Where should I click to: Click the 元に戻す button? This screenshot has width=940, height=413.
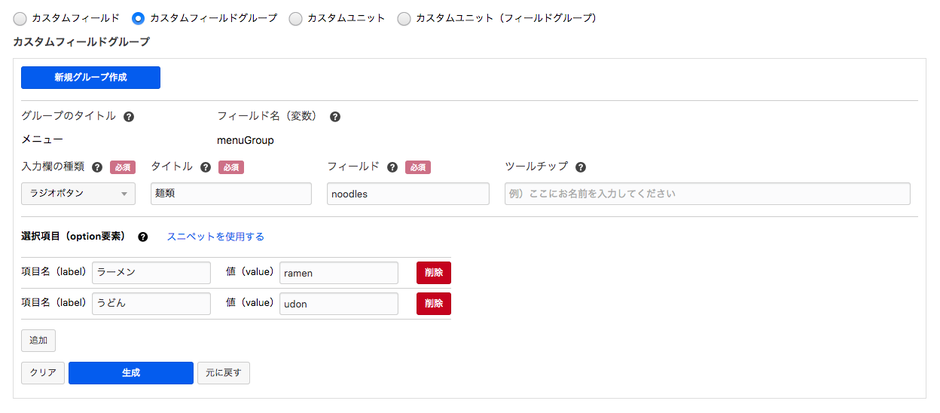[223, 373]
